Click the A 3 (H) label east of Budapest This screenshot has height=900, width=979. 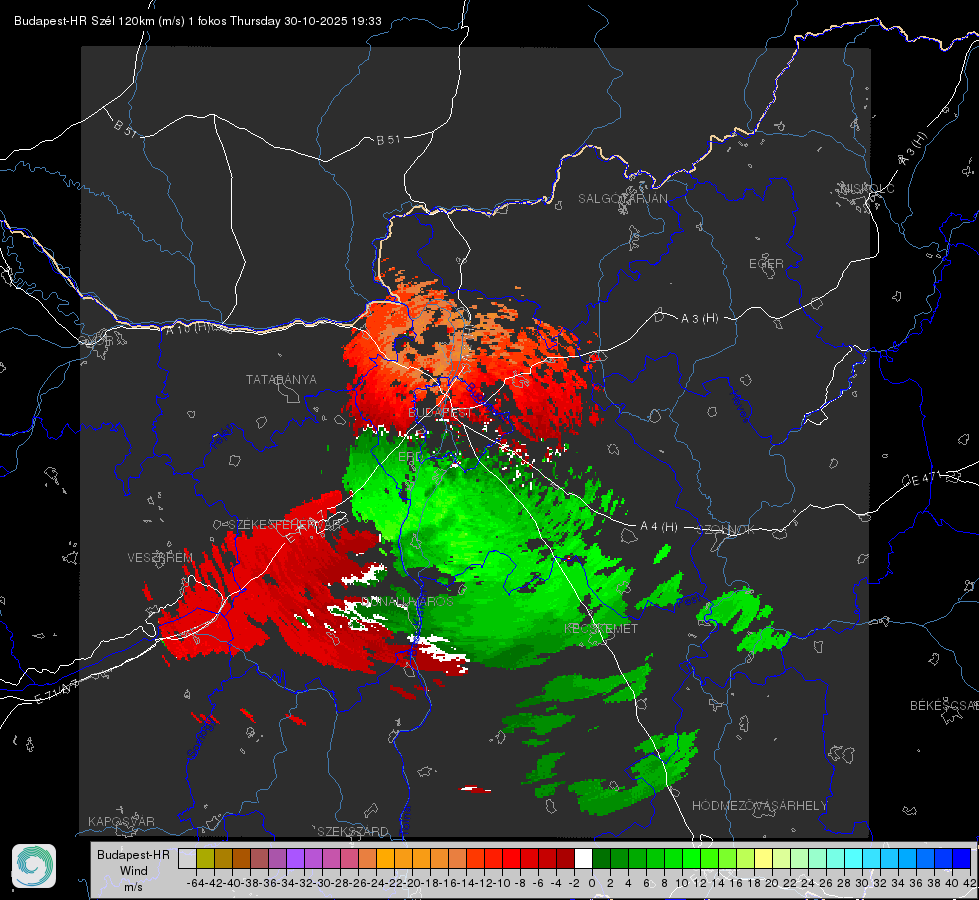pos(699,319)
